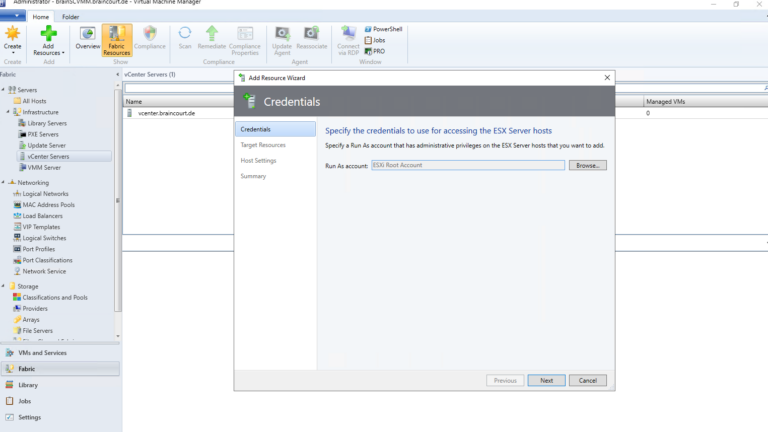Click the tree pane scroll down arrow
This screenshot has height=432, width=768.
pyautogui.click(x=118, y=336)
